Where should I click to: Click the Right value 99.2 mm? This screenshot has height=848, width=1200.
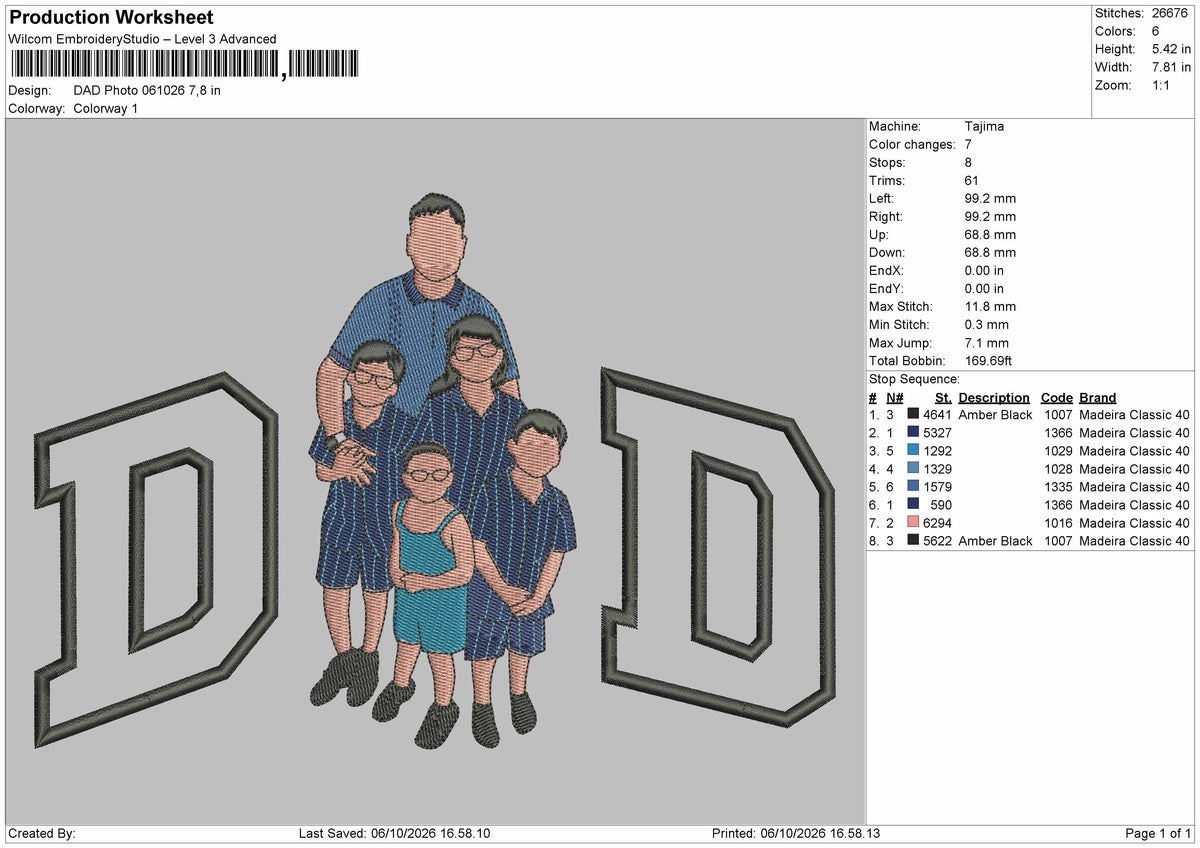(990, 216)
